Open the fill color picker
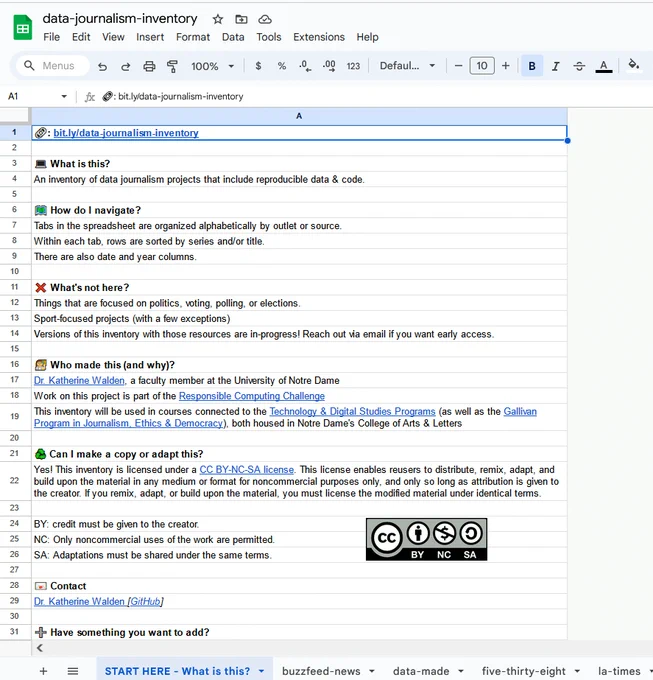This screenshot has height=680, width=653. coord(634,65)
